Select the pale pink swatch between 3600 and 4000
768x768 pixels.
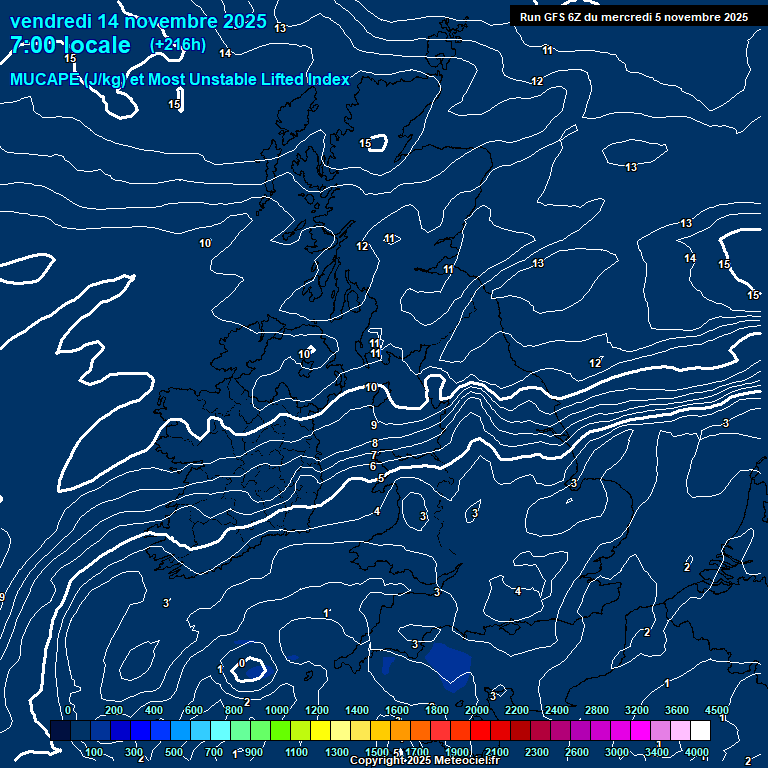(680, 730)
